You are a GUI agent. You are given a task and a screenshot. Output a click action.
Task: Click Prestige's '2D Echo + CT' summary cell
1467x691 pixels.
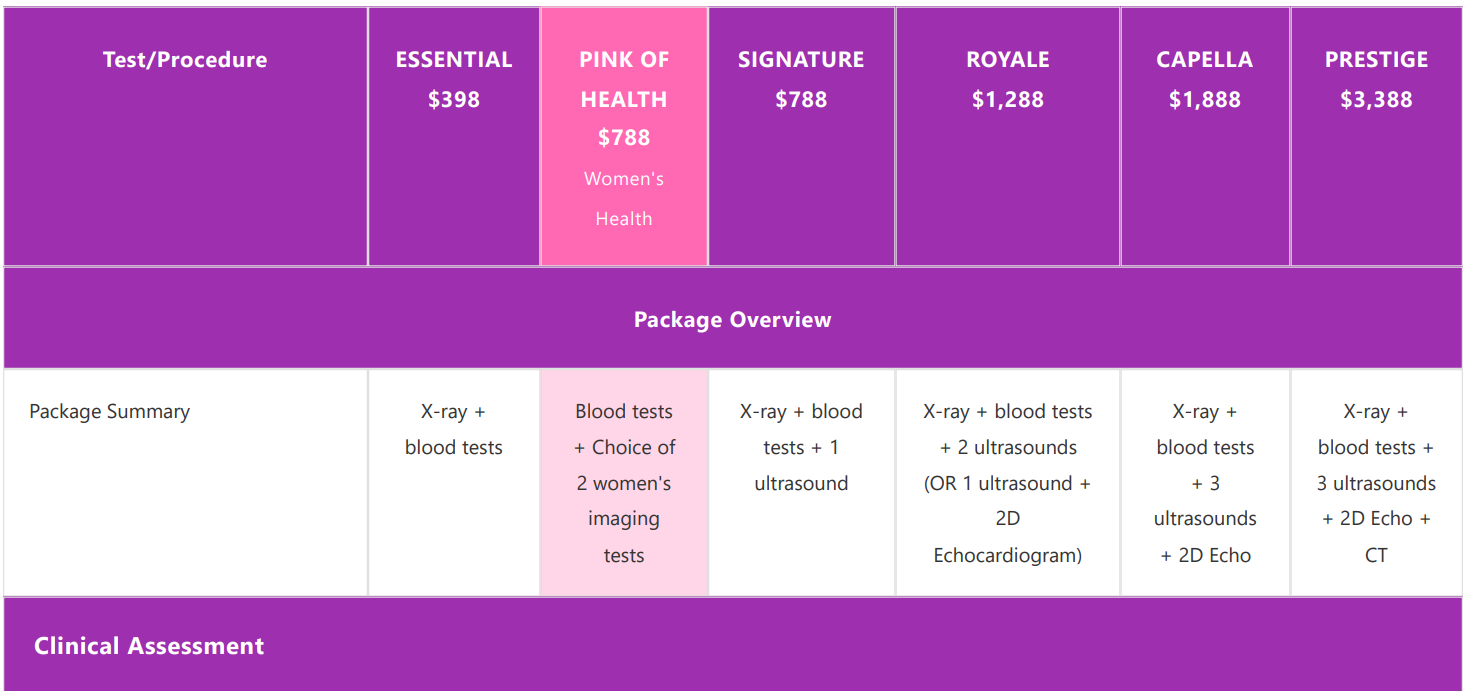[1376, 483]
